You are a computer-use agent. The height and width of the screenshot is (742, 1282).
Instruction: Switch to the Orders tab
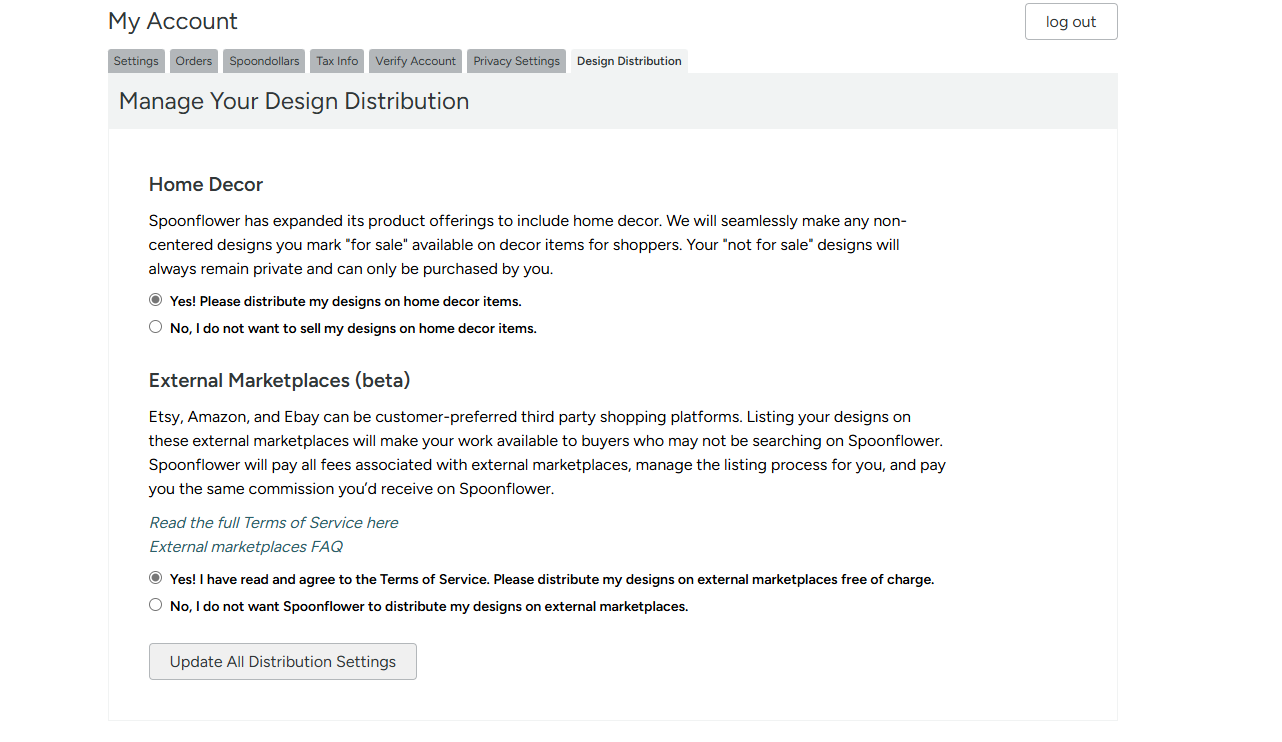pyautogui.click(x=194, y=61)
